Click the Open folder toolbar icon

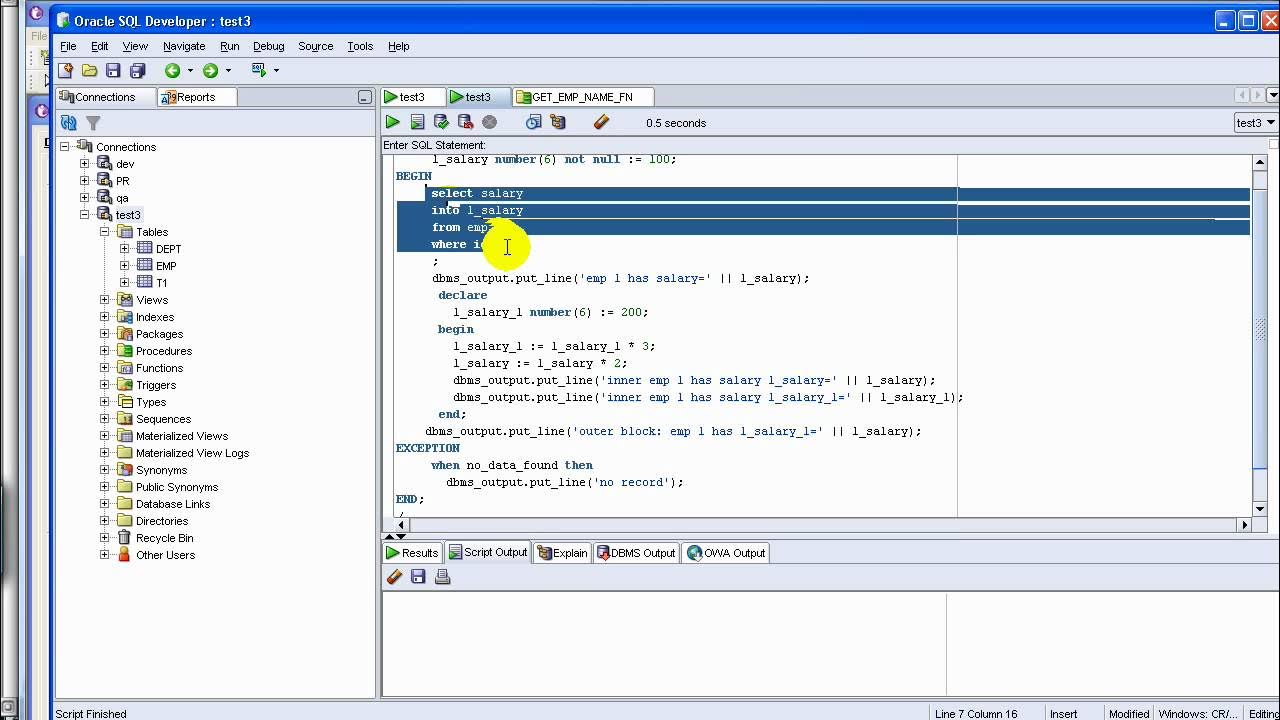tap(89, 70)
